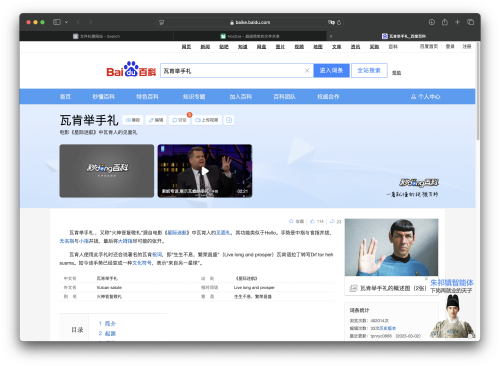Play the talk show video thumbnail
This screenshot has height=367, width=500.
(205, 171)
